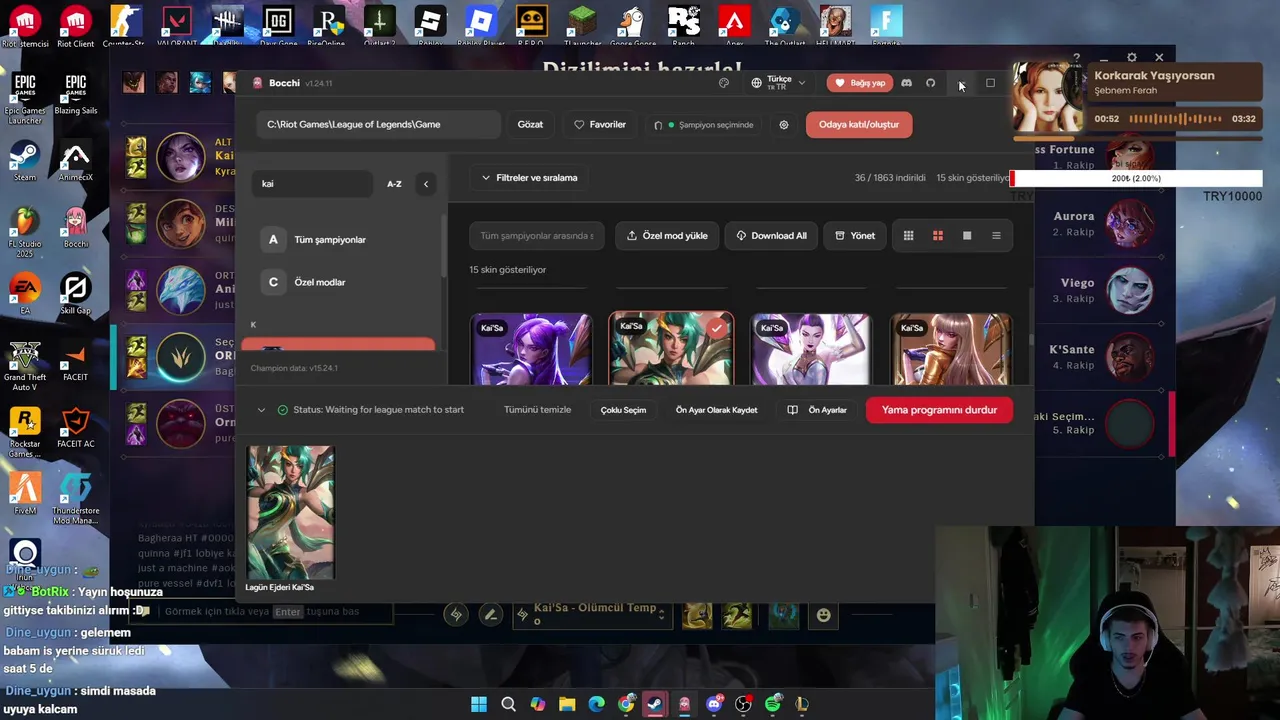Click Ön Ayar Olarak Kaydet button

click(716, 410)
